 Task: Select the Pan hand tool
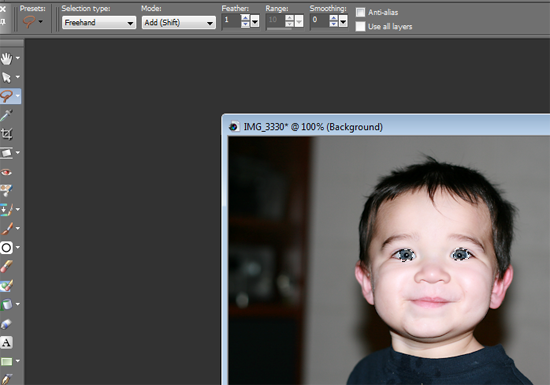[6, 59]
